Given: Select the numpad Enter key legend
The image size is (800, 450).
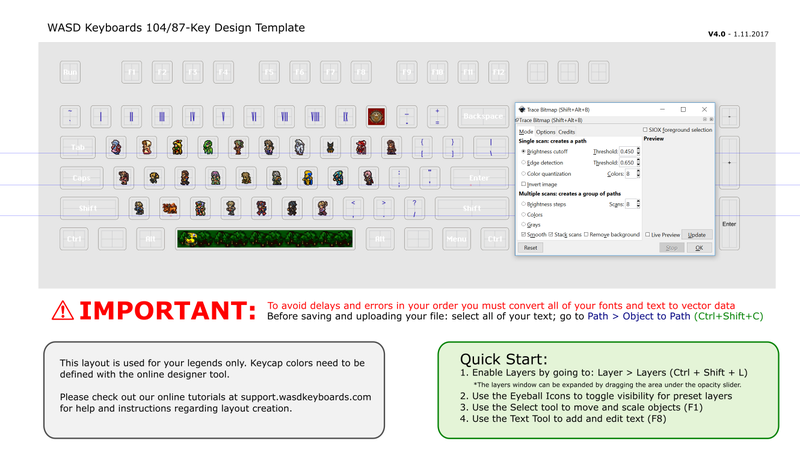Looking at the screenshot, I should click(729, 224).
